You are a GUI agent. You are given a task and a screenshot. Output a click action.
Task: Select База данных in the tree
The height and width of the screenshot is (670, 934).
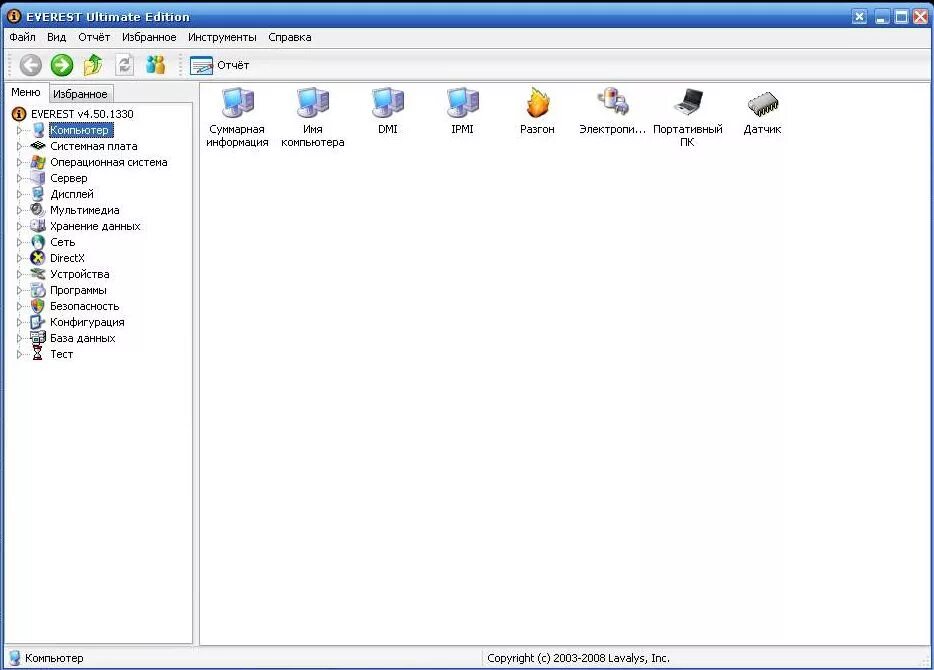[83, 338]
